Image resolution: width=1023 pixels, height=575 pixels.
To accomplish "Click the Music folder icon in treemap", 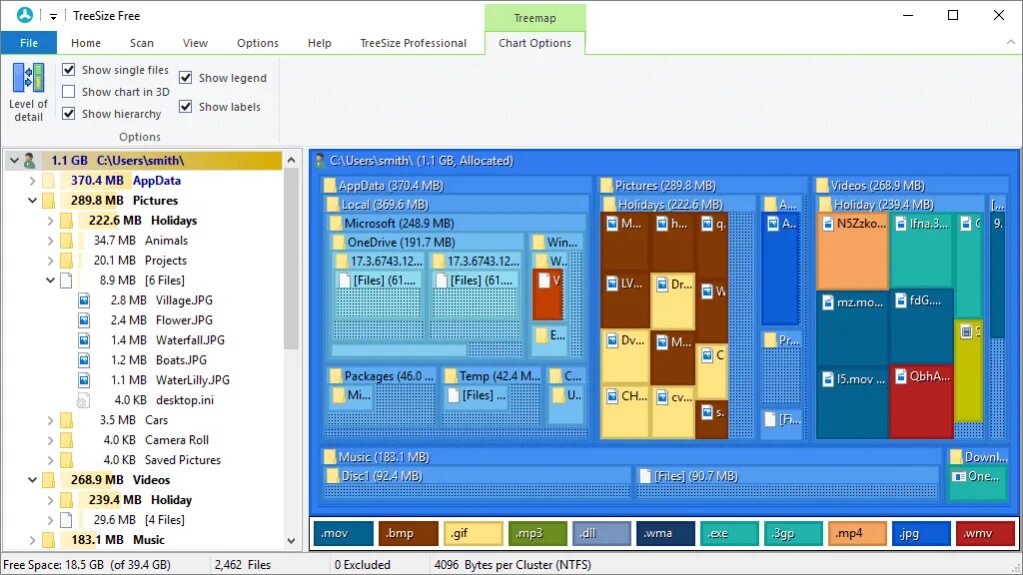I will (329, 457).
